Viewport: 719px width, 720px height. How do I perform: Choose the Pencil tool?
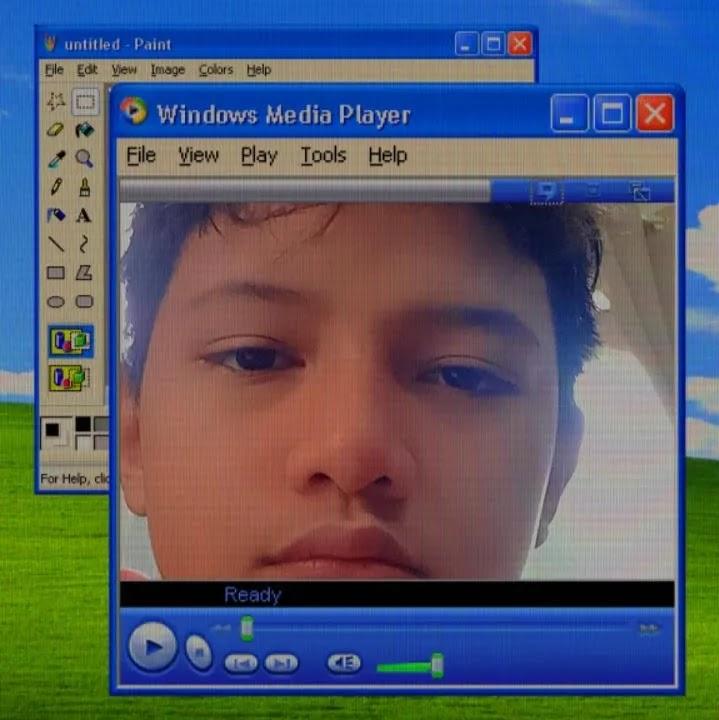coord(56,187)
